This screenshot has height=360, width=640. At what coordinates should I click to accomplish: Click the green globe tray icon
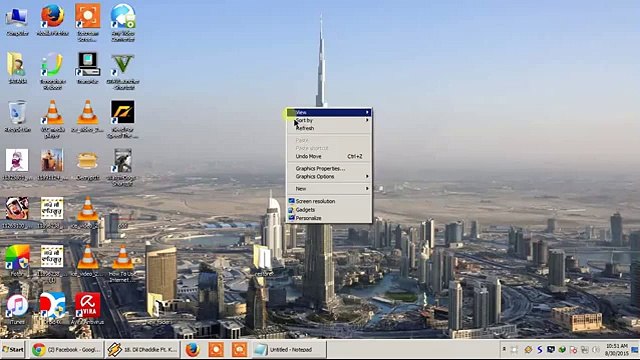click(x=562, y=349)
